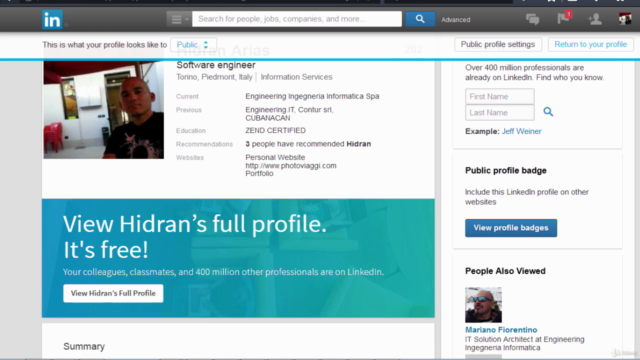Click the Public profile badge heading
The width and height of the screenshot is (640, 360).
(506, 171)
